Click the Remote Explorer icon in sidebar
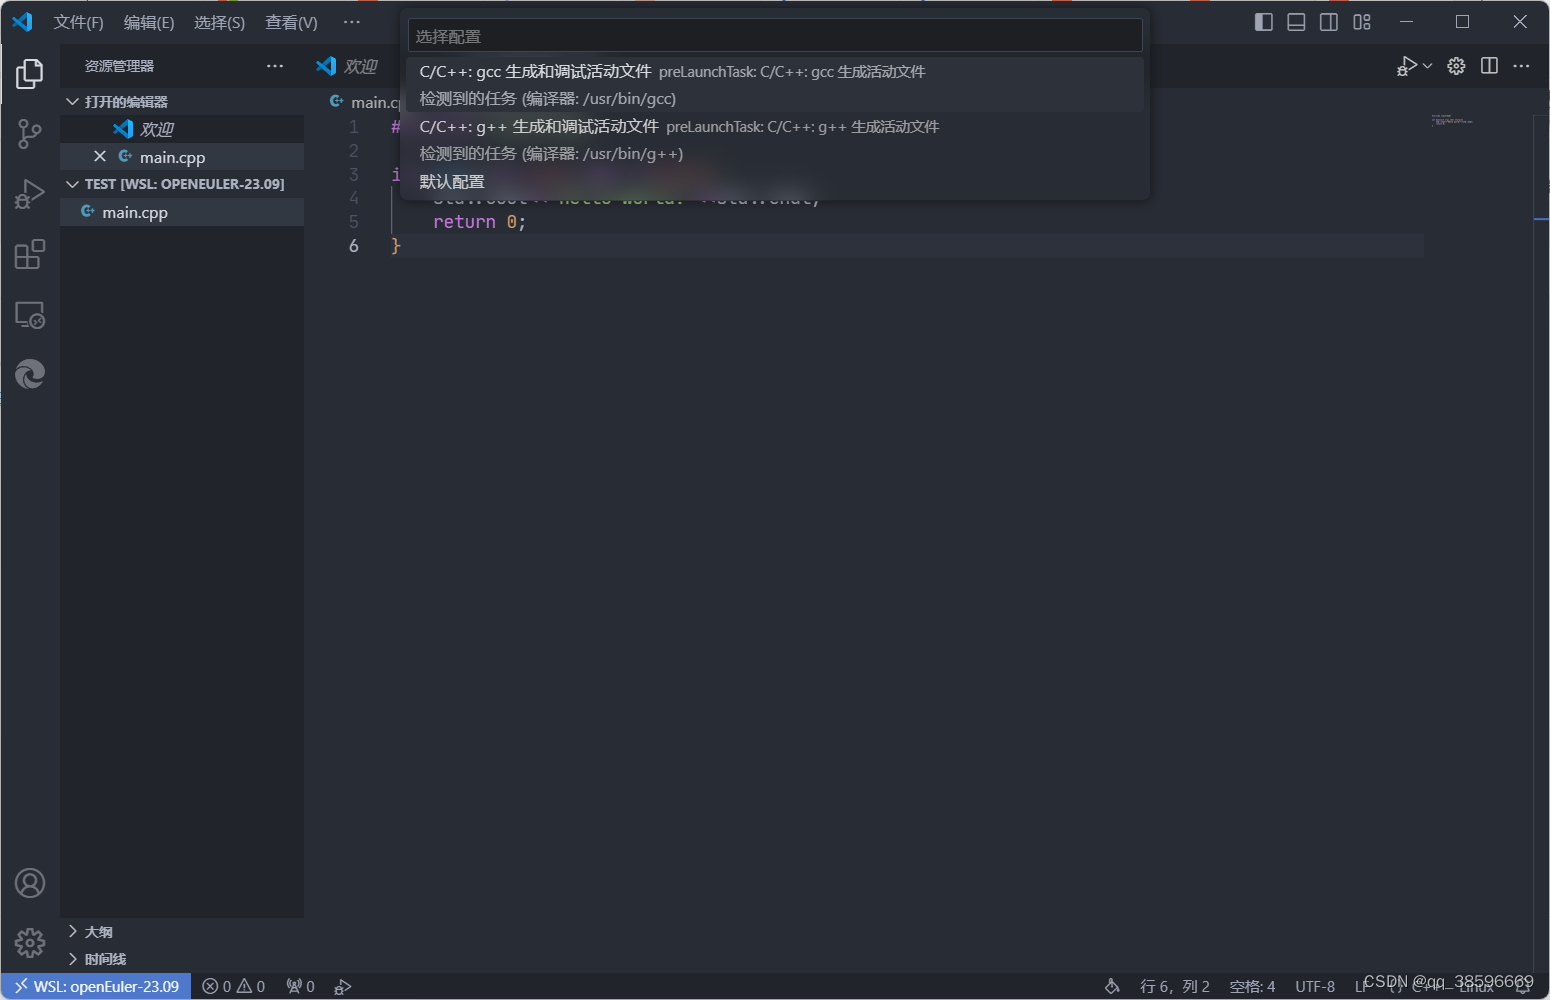The height and width of the screenshot is (1000, 1550). pyautogui.click(x=29, y=315)
